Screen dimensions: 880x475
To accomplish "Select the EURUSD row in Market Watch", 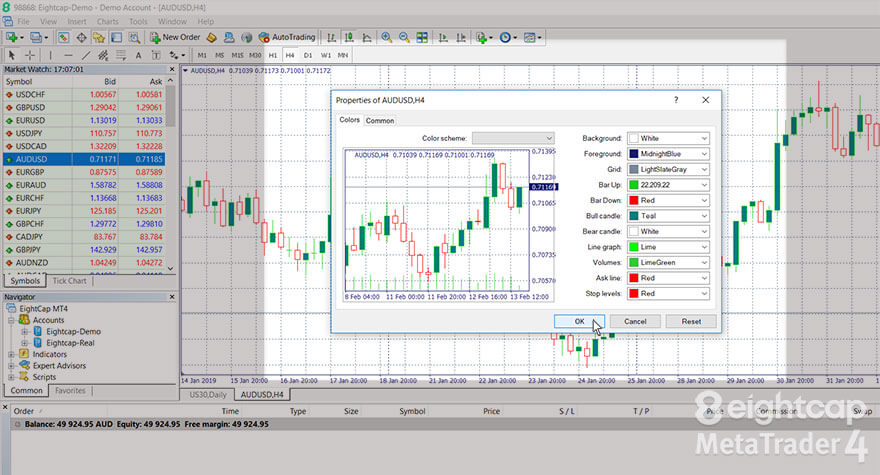I will point(84,120).
